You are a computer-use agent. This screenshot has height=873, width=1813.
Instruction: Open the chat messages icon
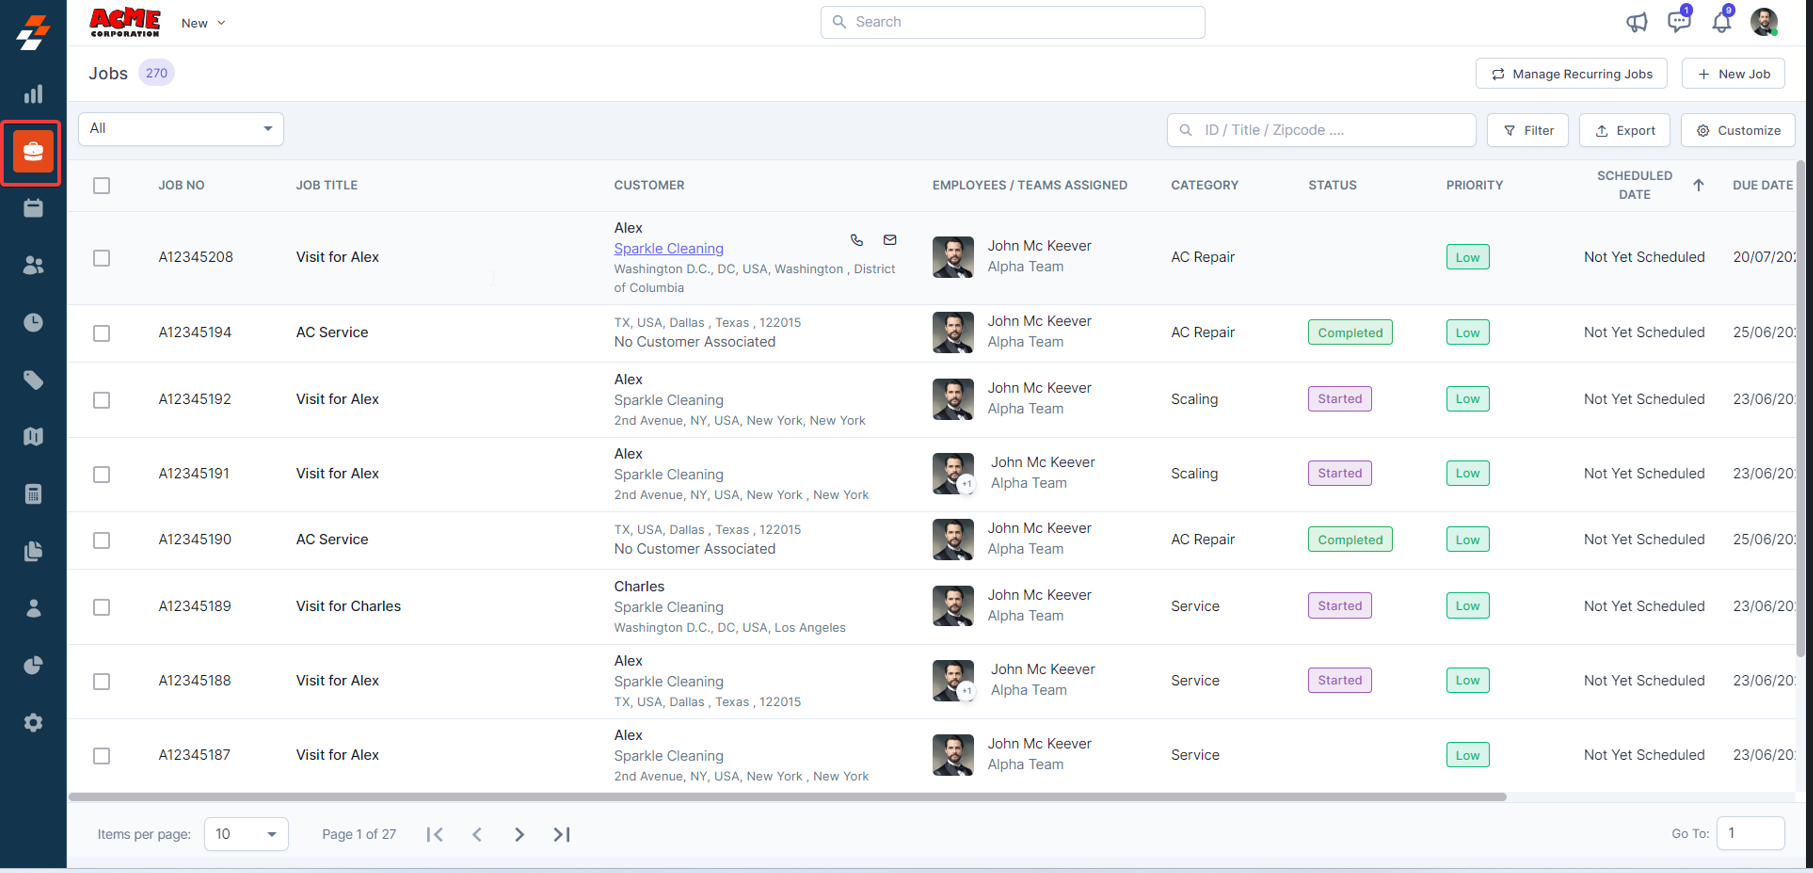pos(1678,22)
